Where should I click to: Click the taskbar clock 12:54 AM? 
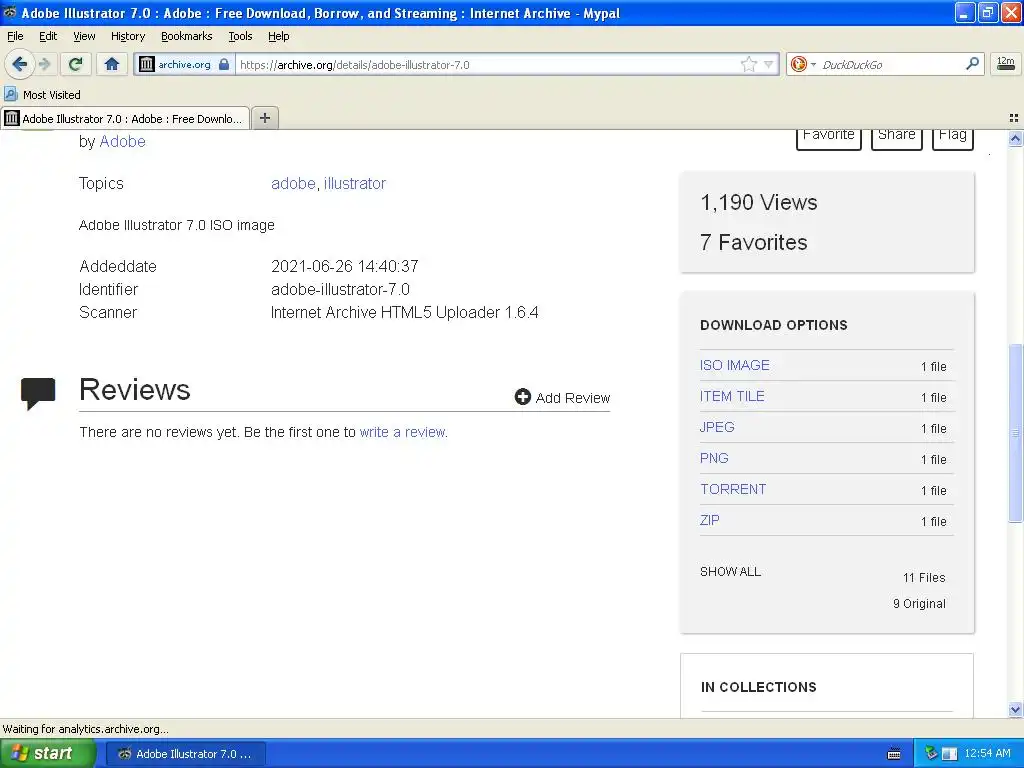(x=987, y=754)
